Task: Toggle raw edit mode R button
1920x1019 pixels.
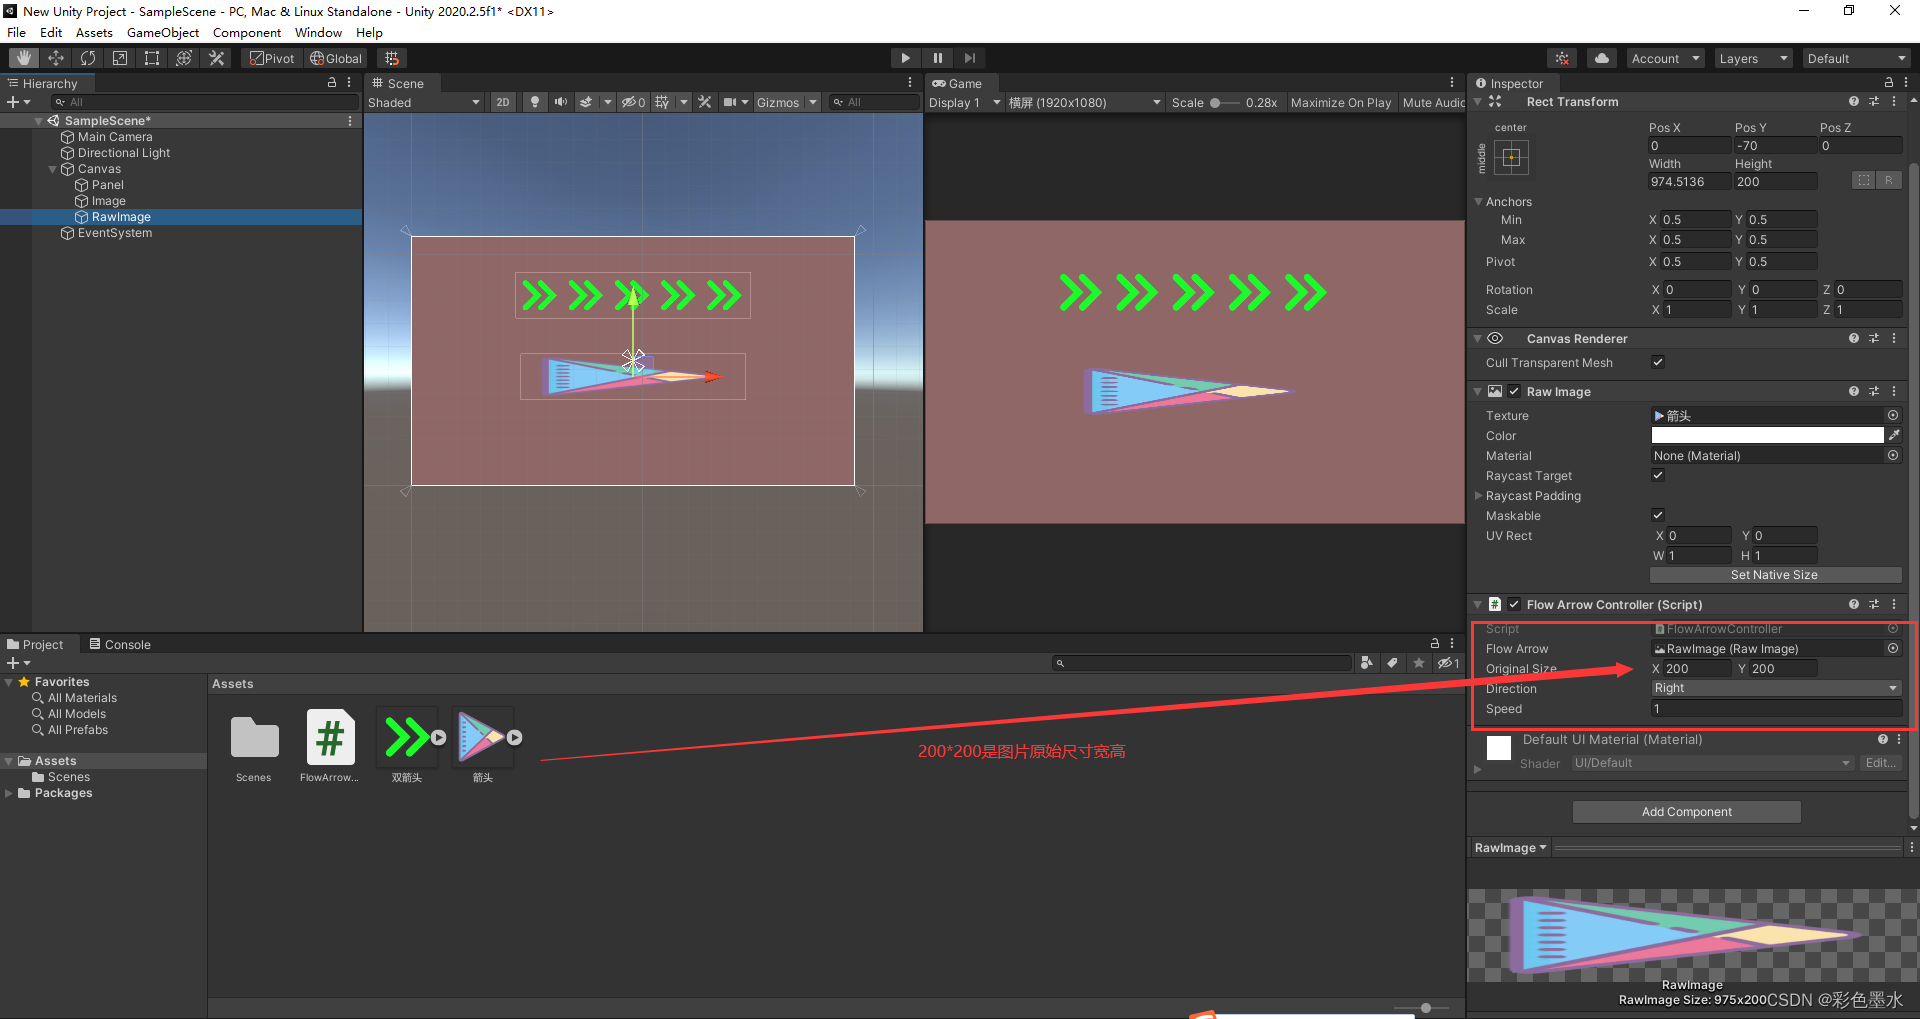Action: 1888,181
